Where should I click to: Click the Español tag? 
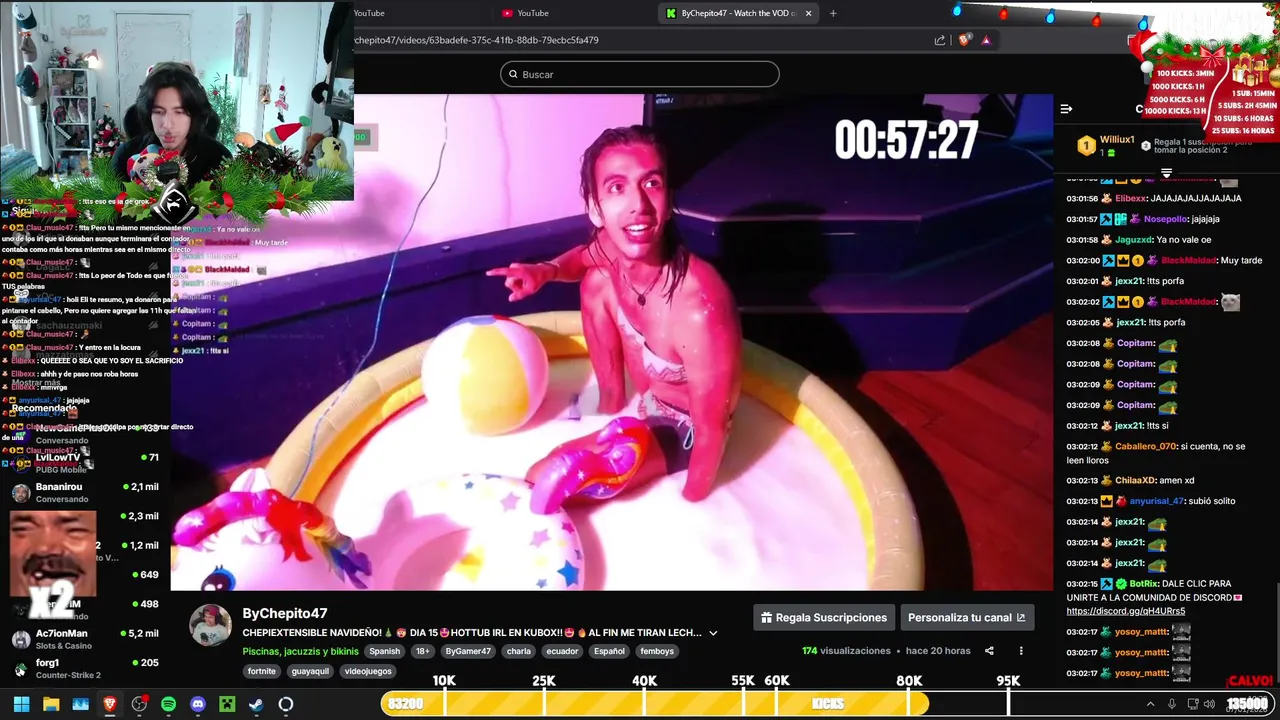(x=609, y=651)
